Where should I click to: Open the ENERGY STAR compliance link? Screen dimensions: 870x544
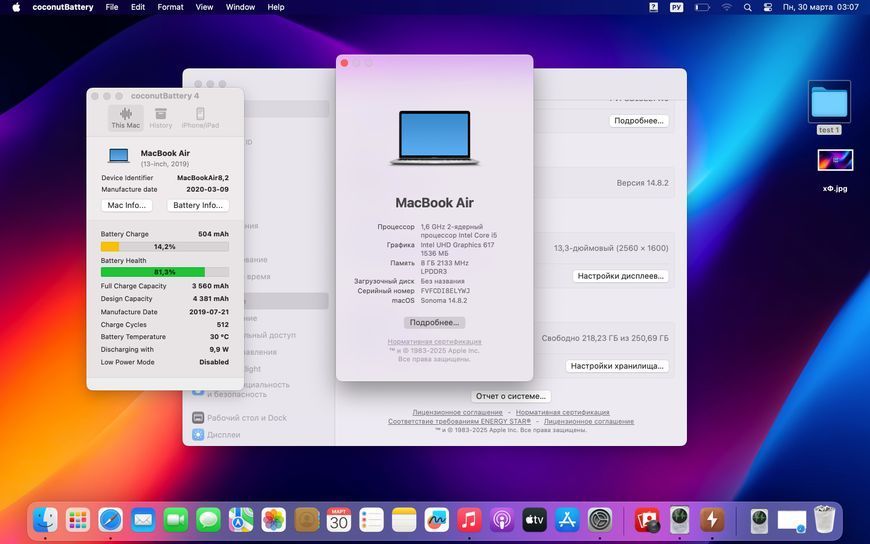pos(459,421)
